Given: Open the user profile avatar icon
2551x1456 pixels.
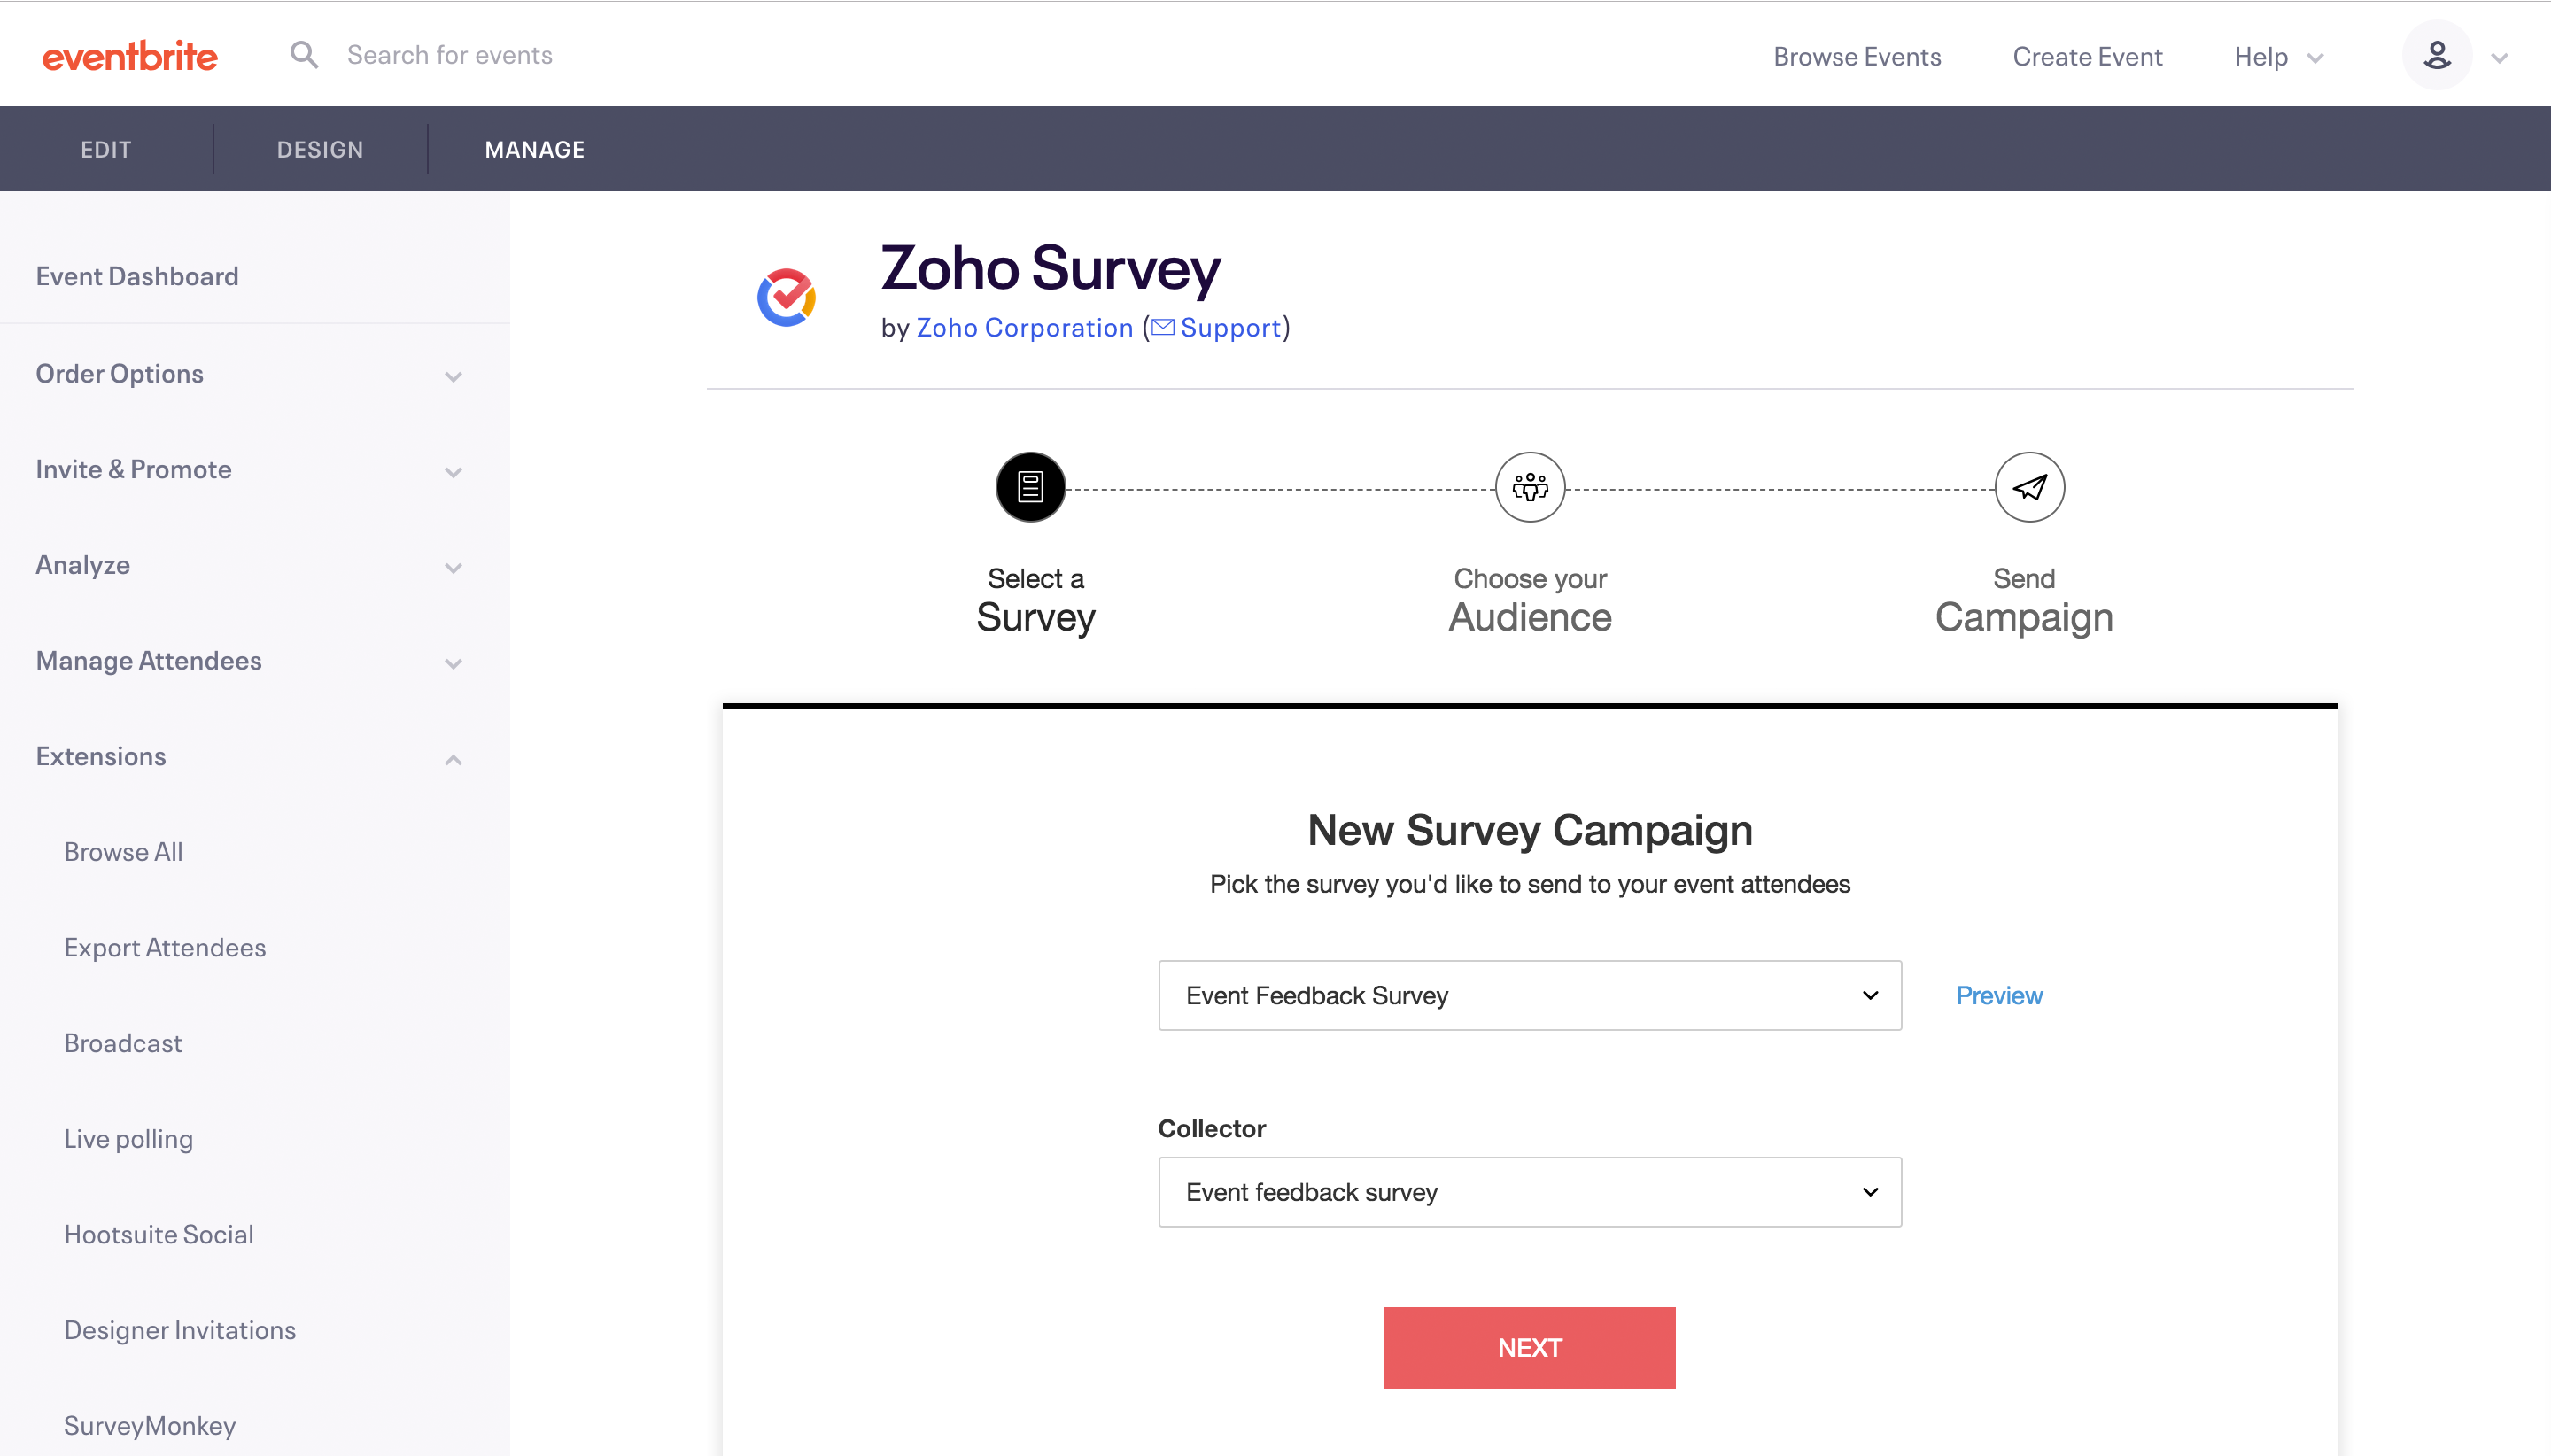Looking at the screenshot, I should 2436,56.
